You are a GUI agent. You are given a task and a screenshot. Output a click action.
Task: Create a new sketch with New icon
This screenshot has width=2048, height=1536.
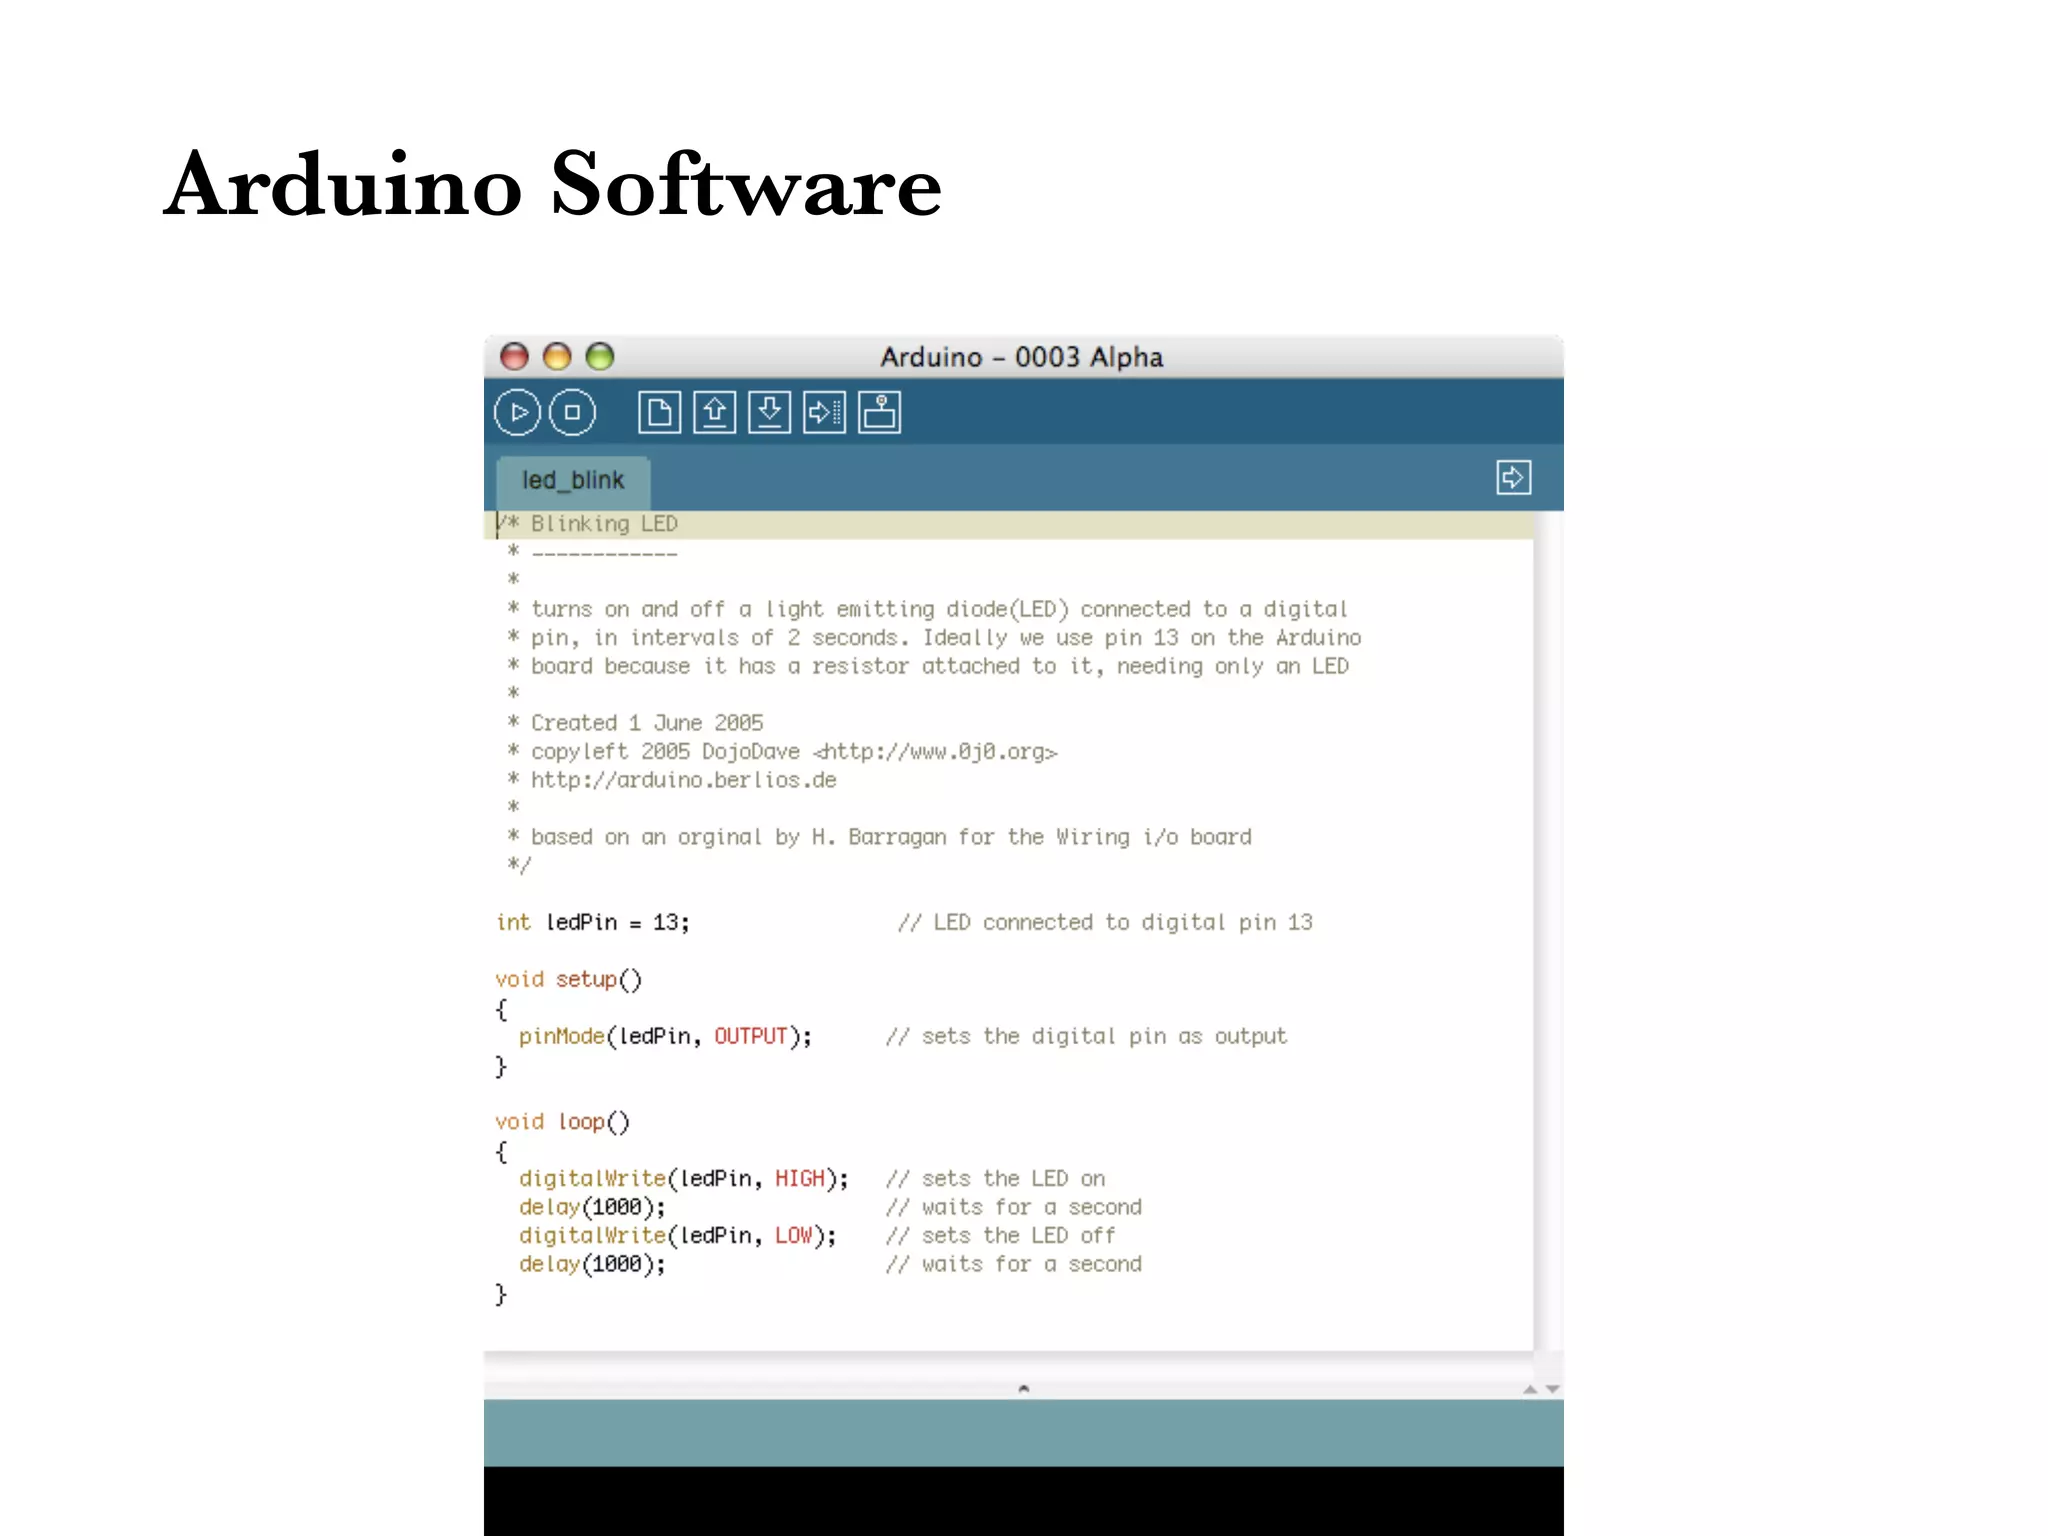click(x=659, y=412)
